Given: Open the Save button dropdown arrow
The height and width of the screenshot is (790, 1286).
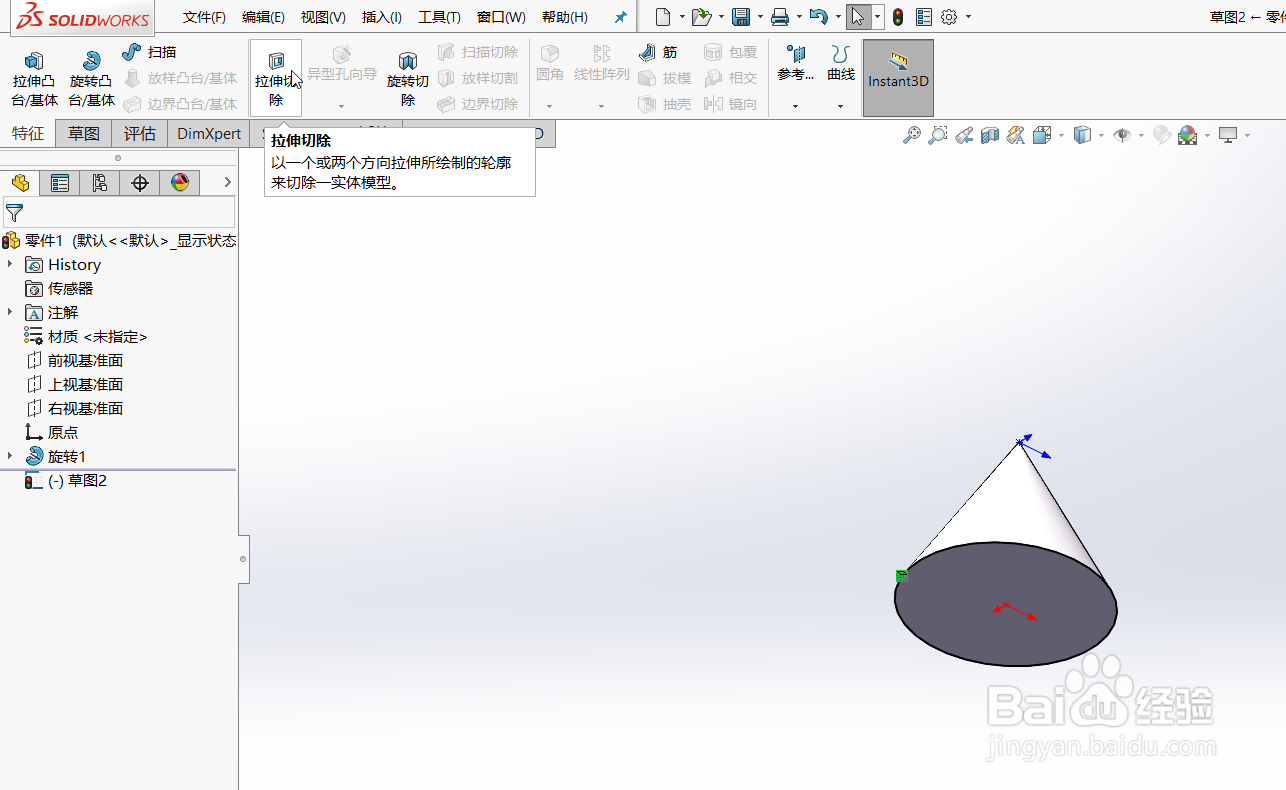Looking at the screenshot, I should pos(760,17).
